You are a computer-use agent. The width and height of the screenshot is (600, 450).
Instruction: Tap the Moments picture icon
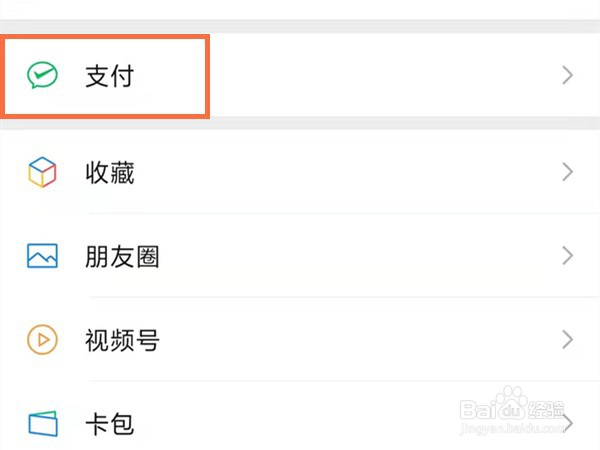click(x=42, y=257)
